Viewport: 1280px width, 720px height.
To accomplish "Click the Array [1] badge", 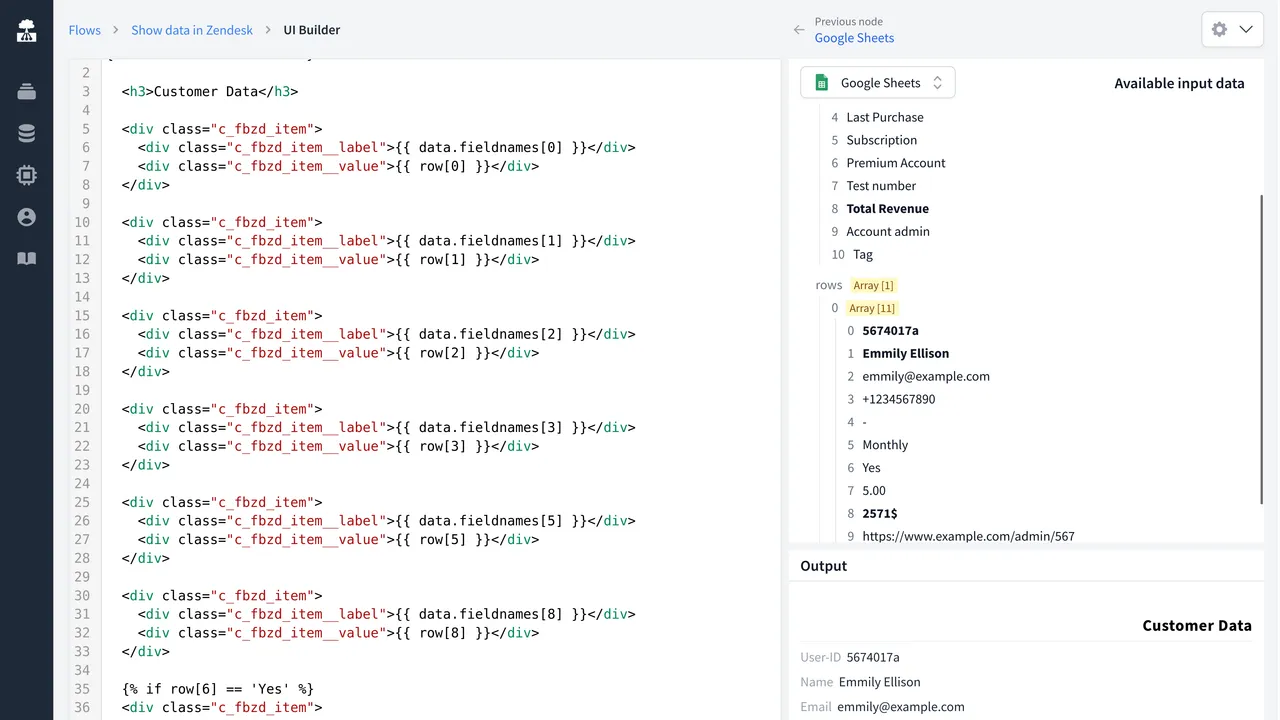I will (873, 286).
